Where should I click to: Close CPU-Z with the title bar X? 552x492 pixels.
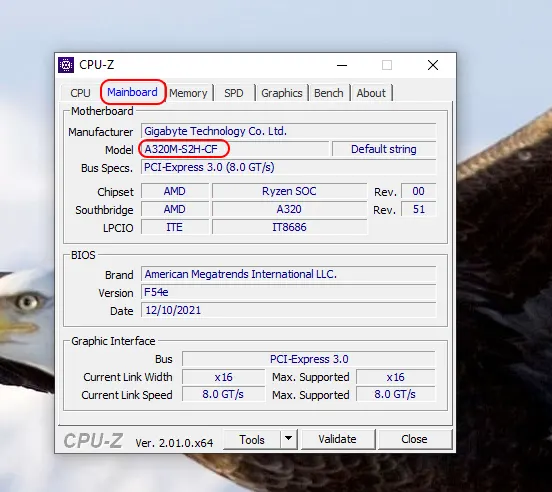(x=433, y=65)
